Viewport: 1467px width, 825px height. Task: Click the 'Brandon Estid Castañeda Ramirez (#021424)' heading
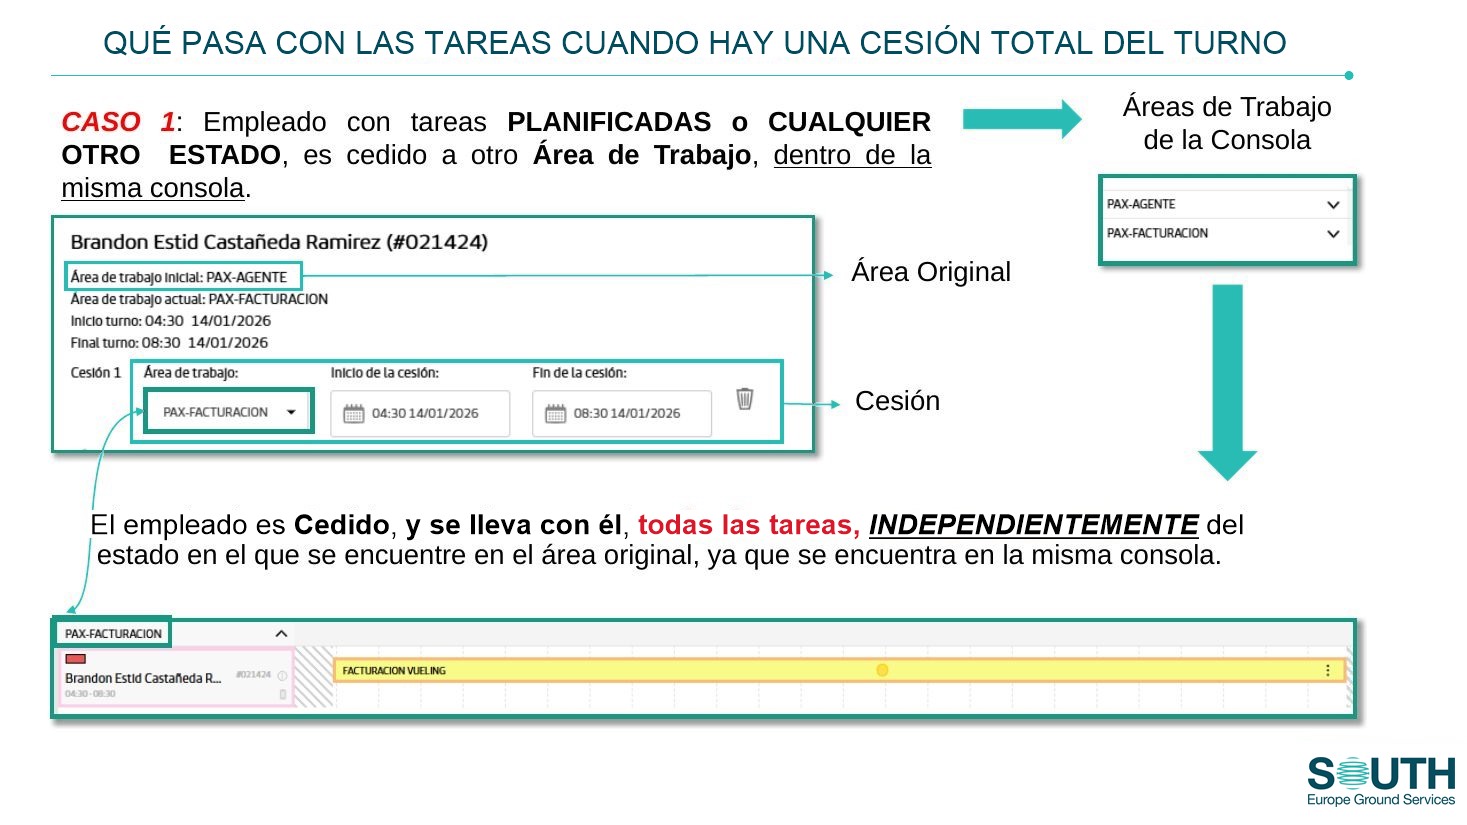(x=279, y=242)
